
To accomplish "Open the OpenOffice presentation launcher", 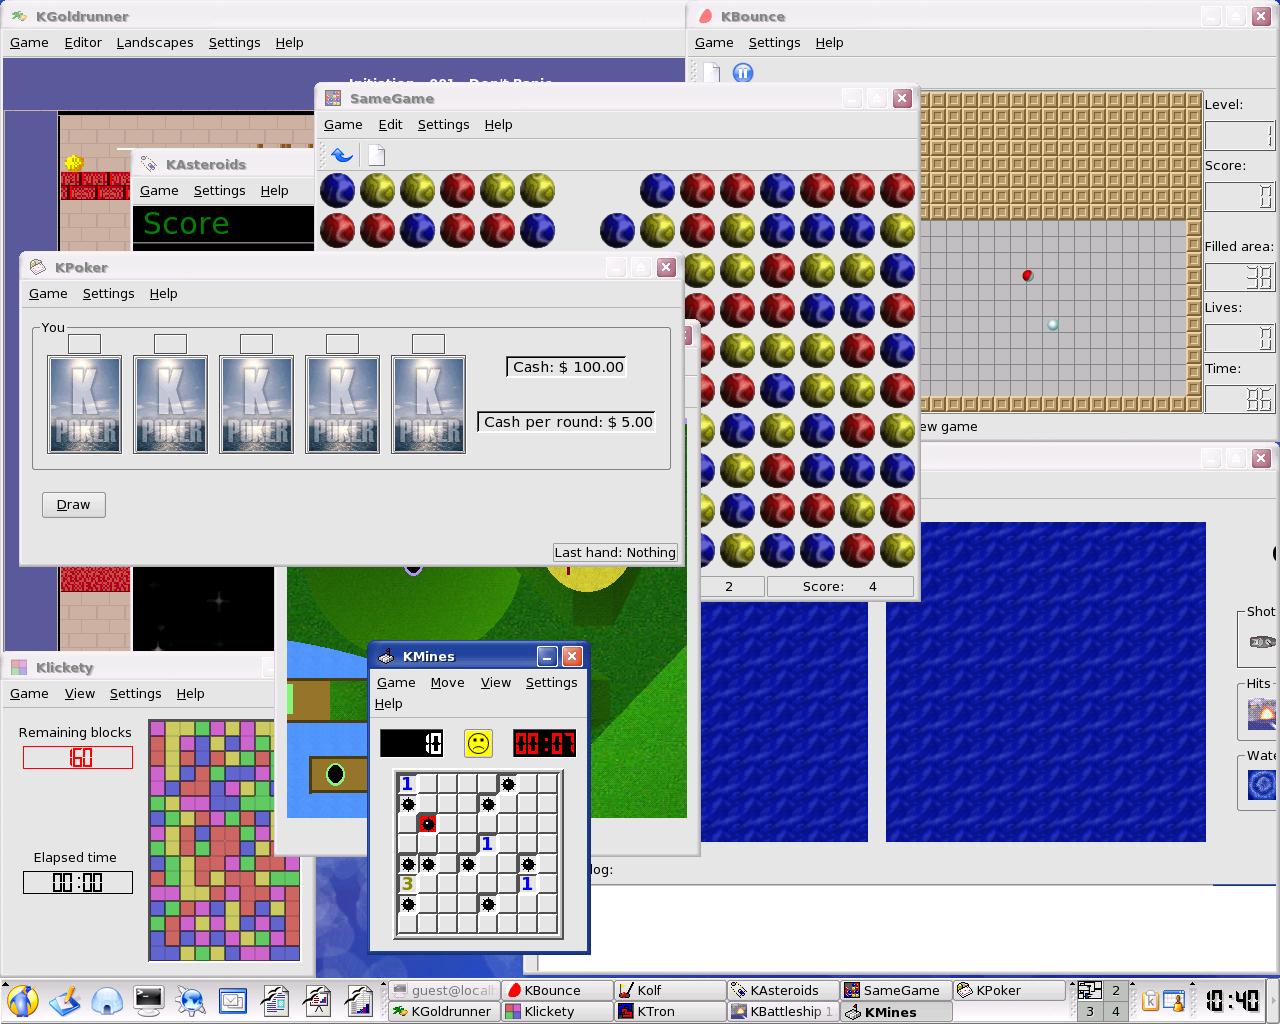I will tap(317, 1000).
